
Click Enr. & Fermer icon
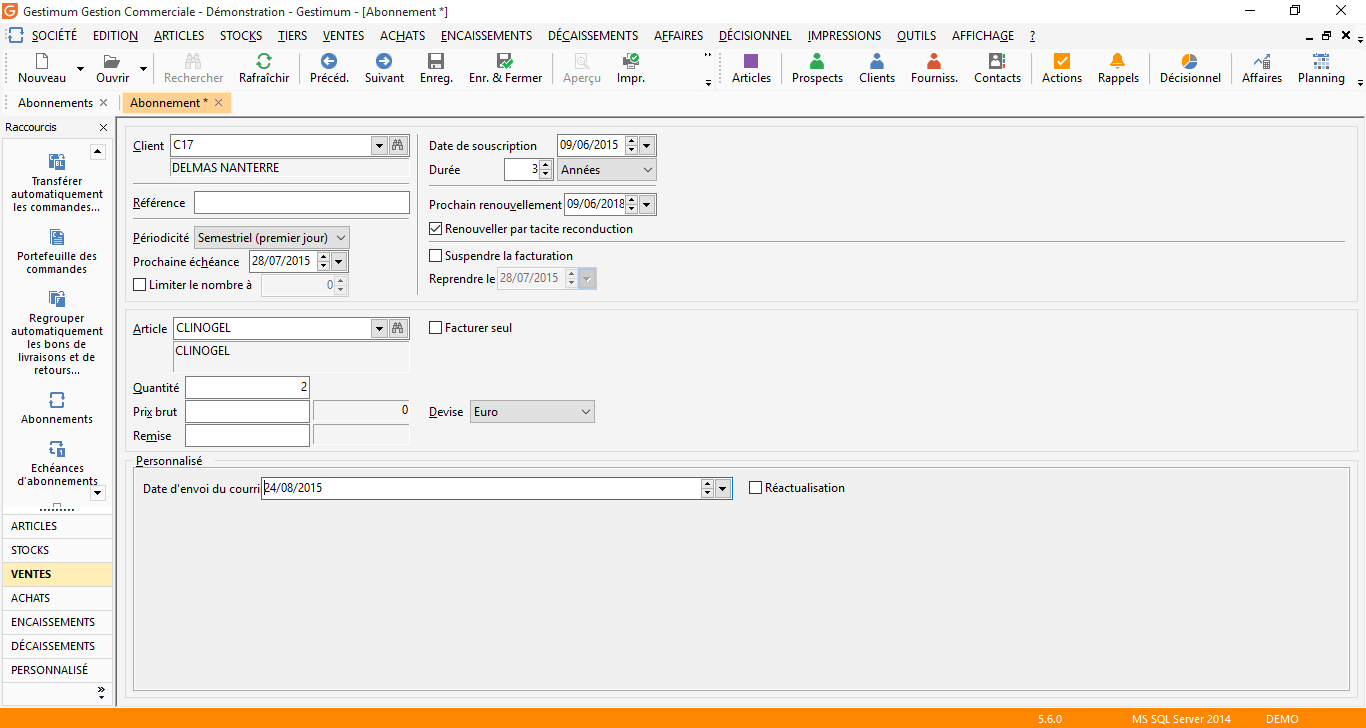coord(505,61)
